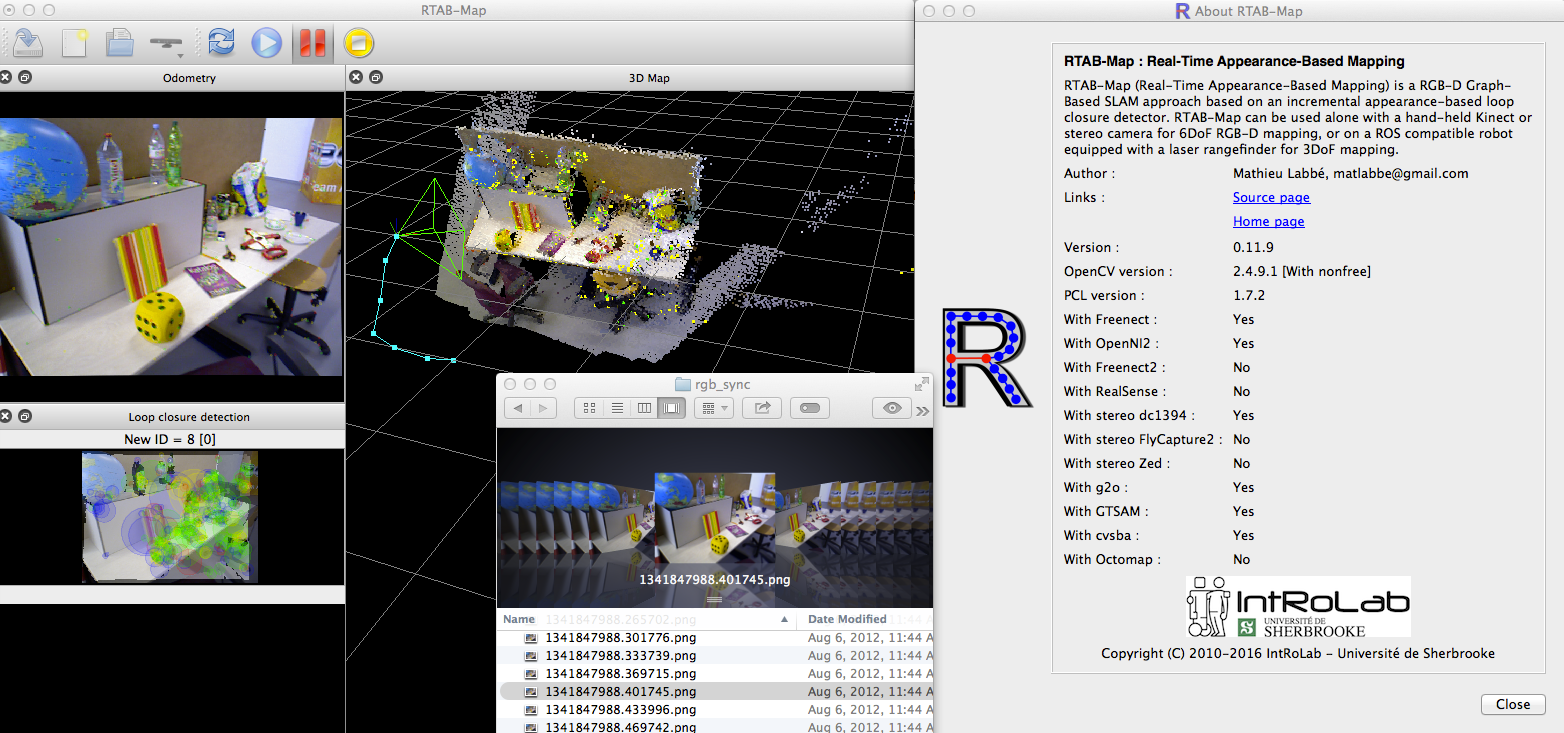The width and height of the screenshot is (1564, 733).
Task: Click the blue refresh arrows toolbar icon
Action: coord(221,42)
